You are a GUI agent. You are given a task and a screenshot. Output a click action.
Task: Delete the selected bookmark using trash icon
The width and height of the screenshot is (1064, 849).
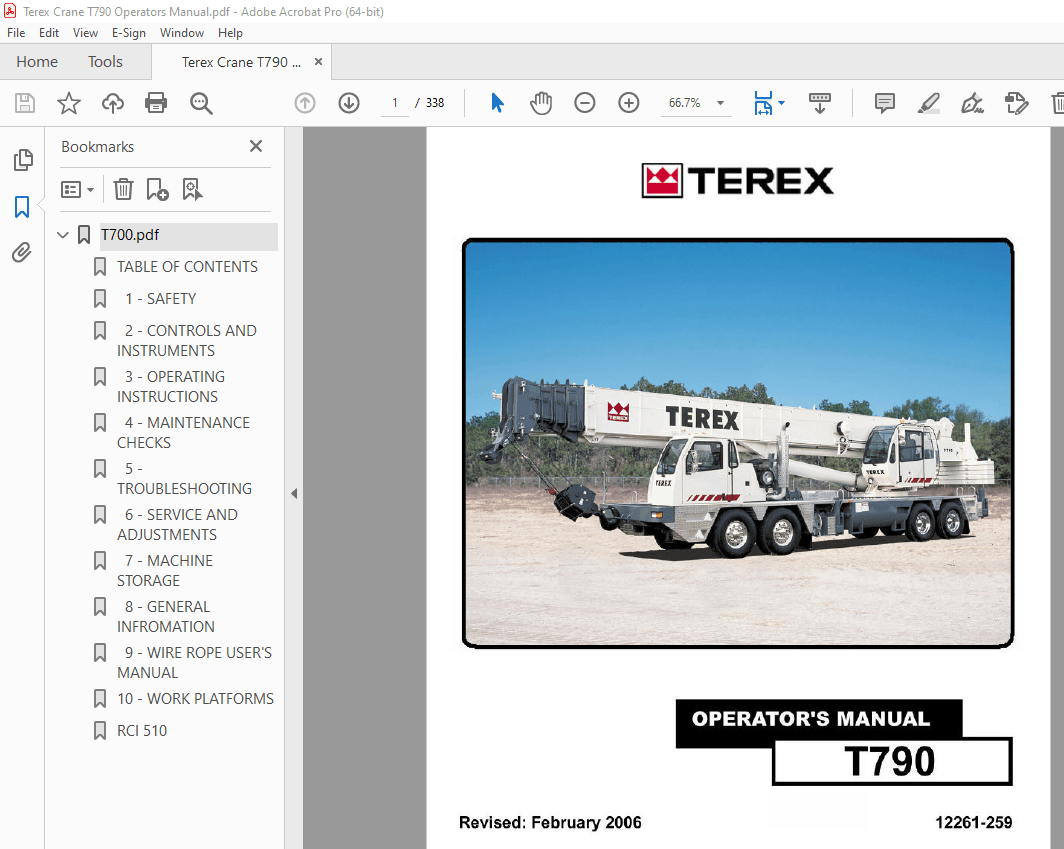[x=123, y=189]
